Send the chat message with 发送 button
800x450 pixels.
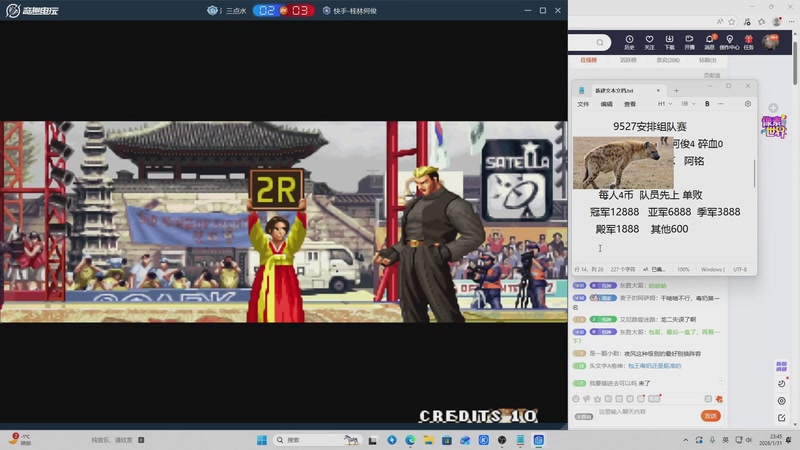[x=710, y=416]
